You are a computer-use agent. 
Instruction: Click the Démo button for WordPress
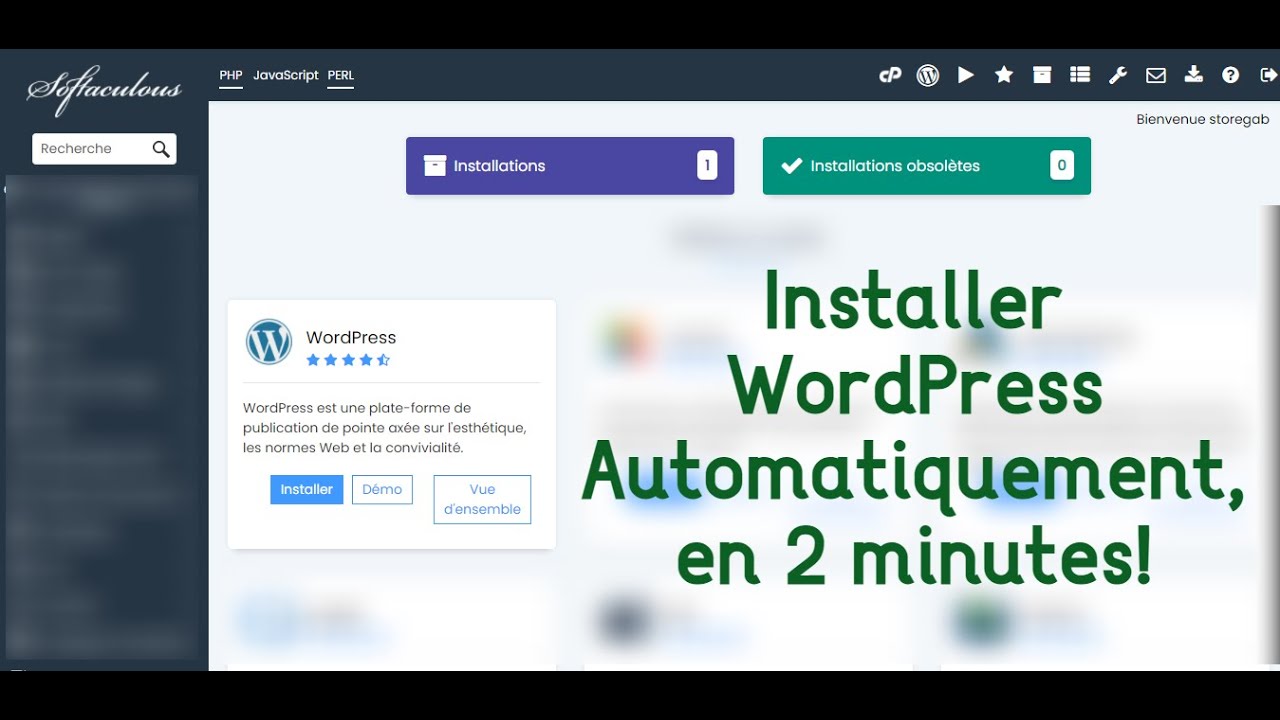pyautogui.click(x=382, y=489)
